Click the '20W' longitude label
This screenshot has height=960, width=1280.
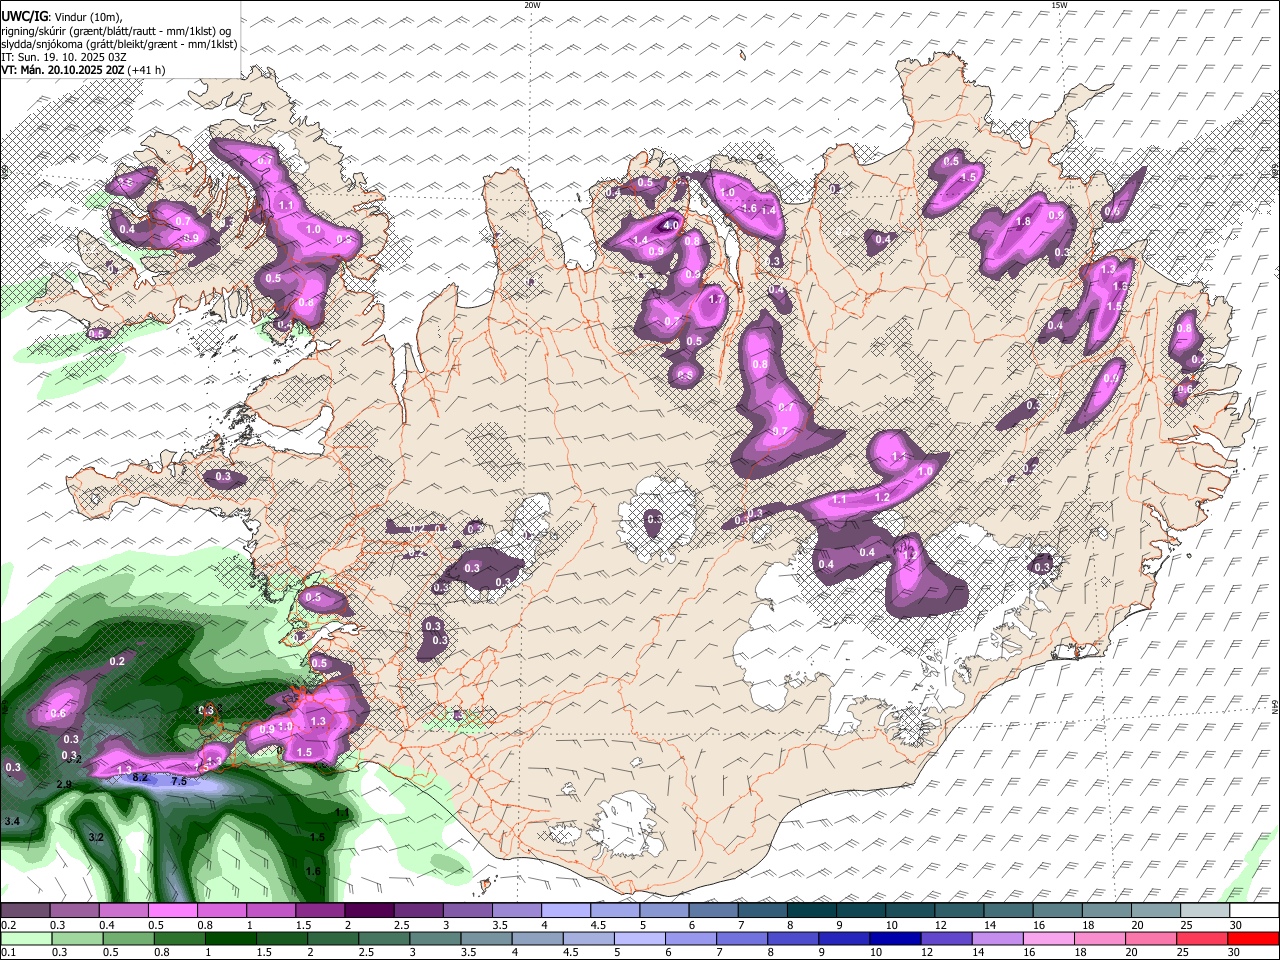532,5
